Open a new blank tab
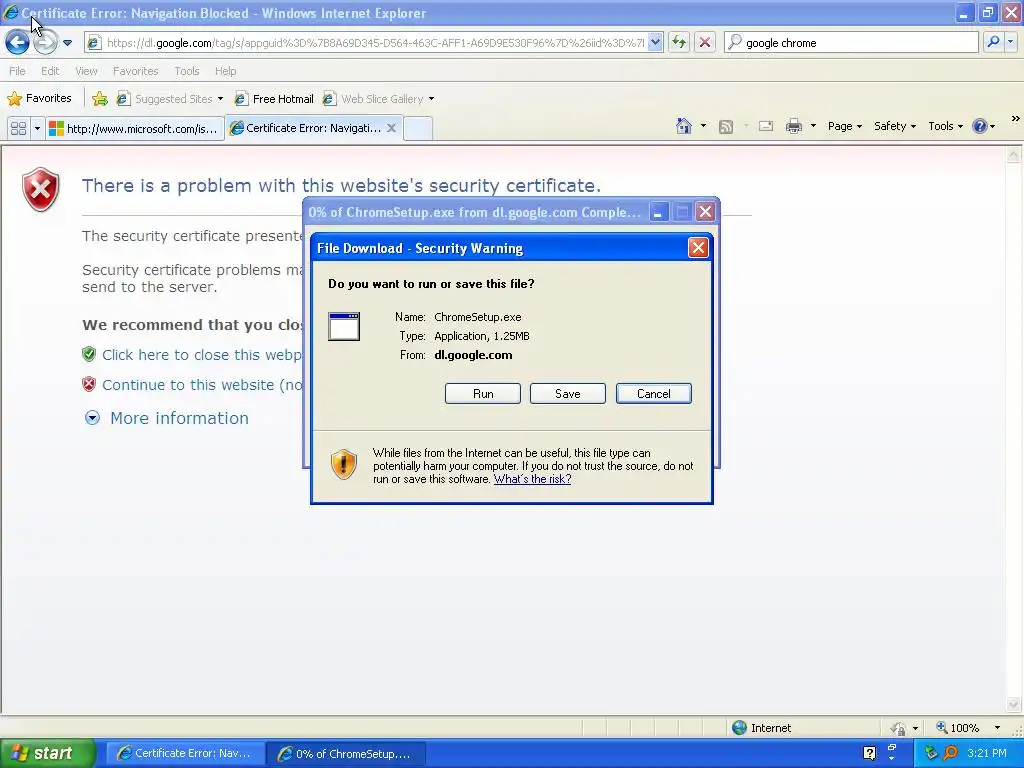 tap(418, 129)
